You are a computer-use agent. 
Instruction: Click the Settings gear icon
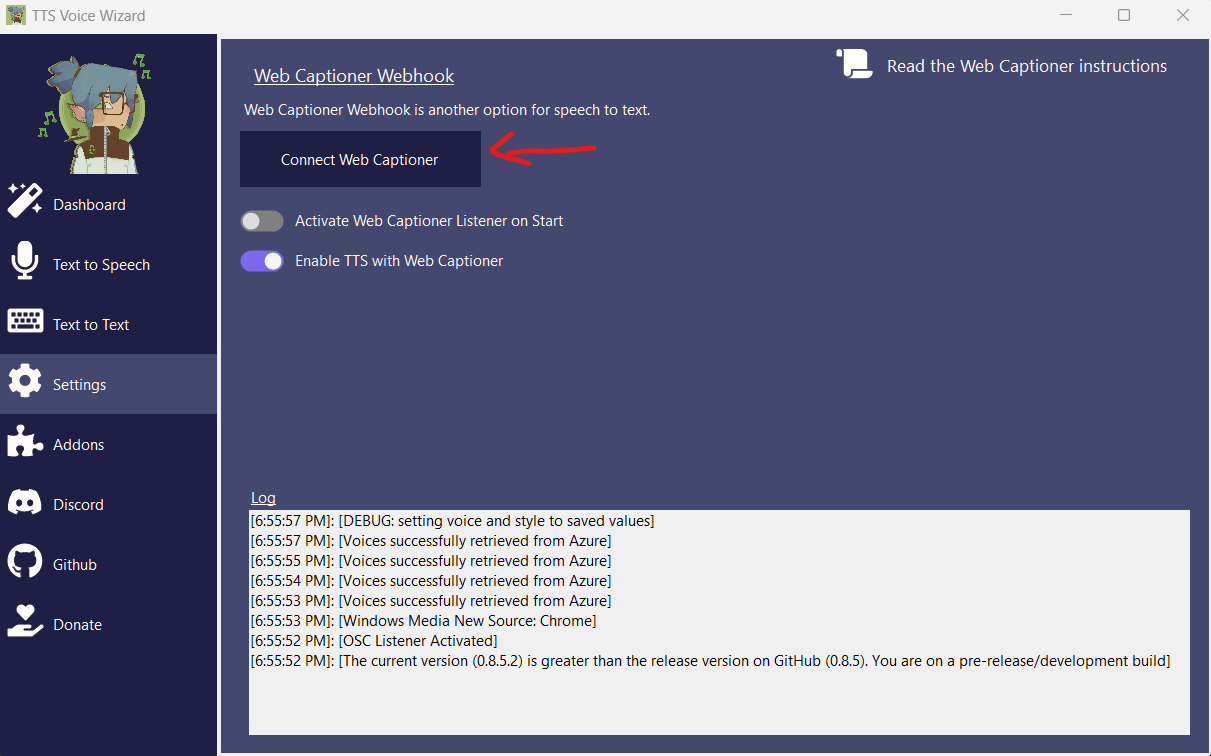pyautogui.click(x=24, y=381)
